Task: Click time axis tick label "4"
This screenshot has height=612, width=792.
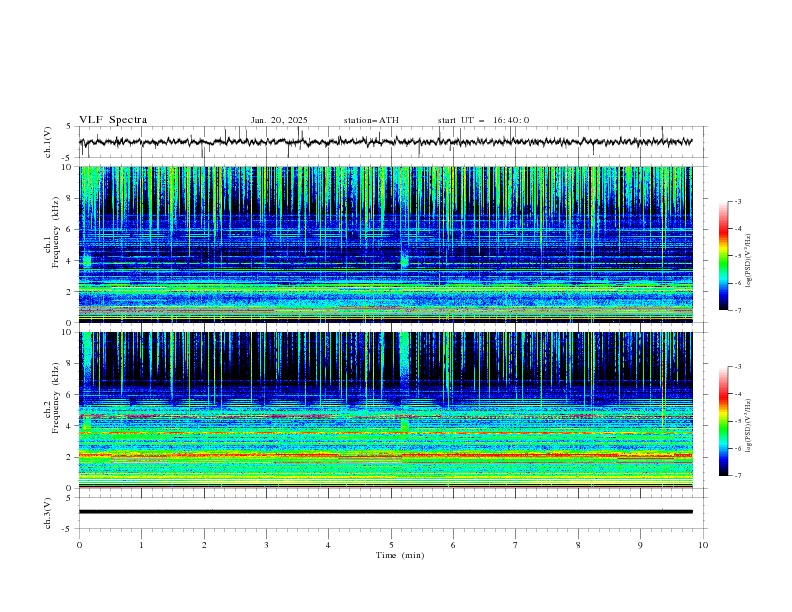Action: (x=328, y=545)
